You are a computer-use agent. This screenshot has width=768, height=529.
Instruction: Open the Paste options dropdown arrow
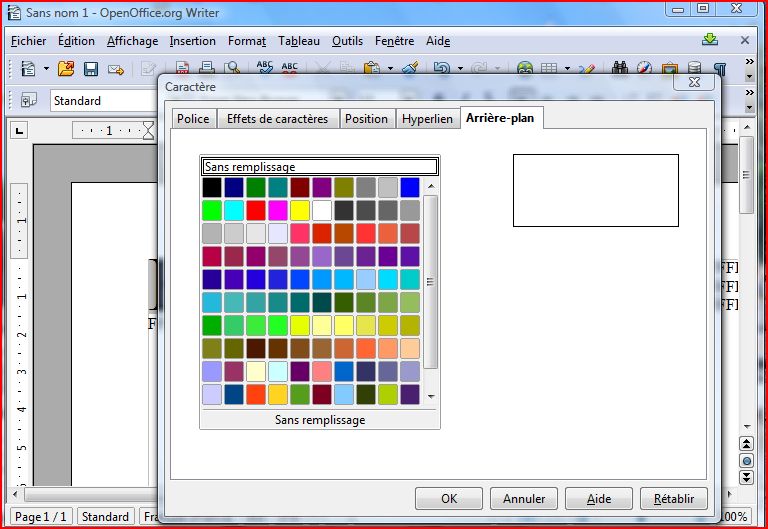point(390,68)
